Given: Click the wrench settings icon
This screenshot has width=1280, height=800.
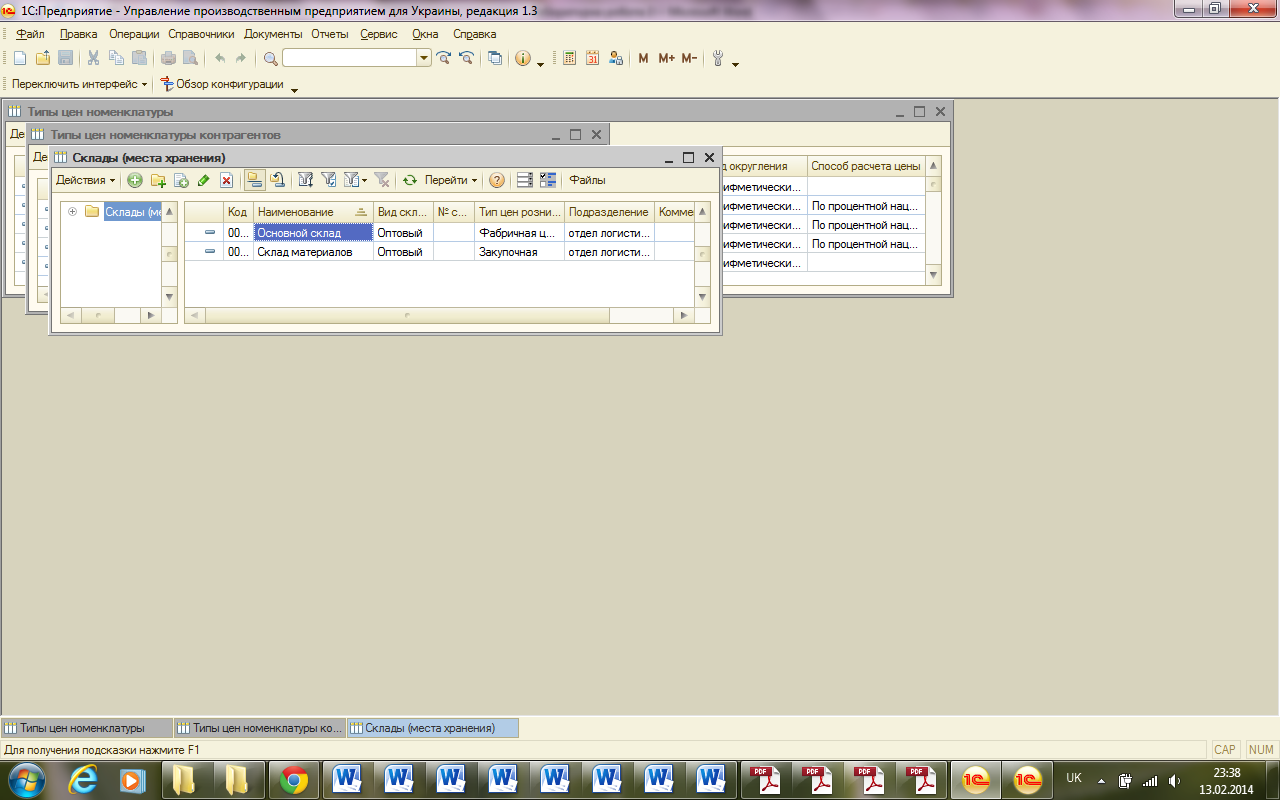Looking at the screenshot, I should [x=717, y=58].
